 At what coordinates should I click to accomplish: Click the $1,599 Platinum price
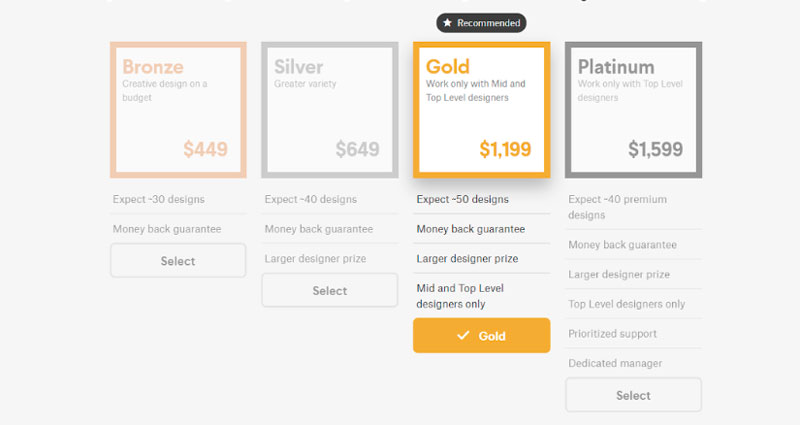[655, 149]
